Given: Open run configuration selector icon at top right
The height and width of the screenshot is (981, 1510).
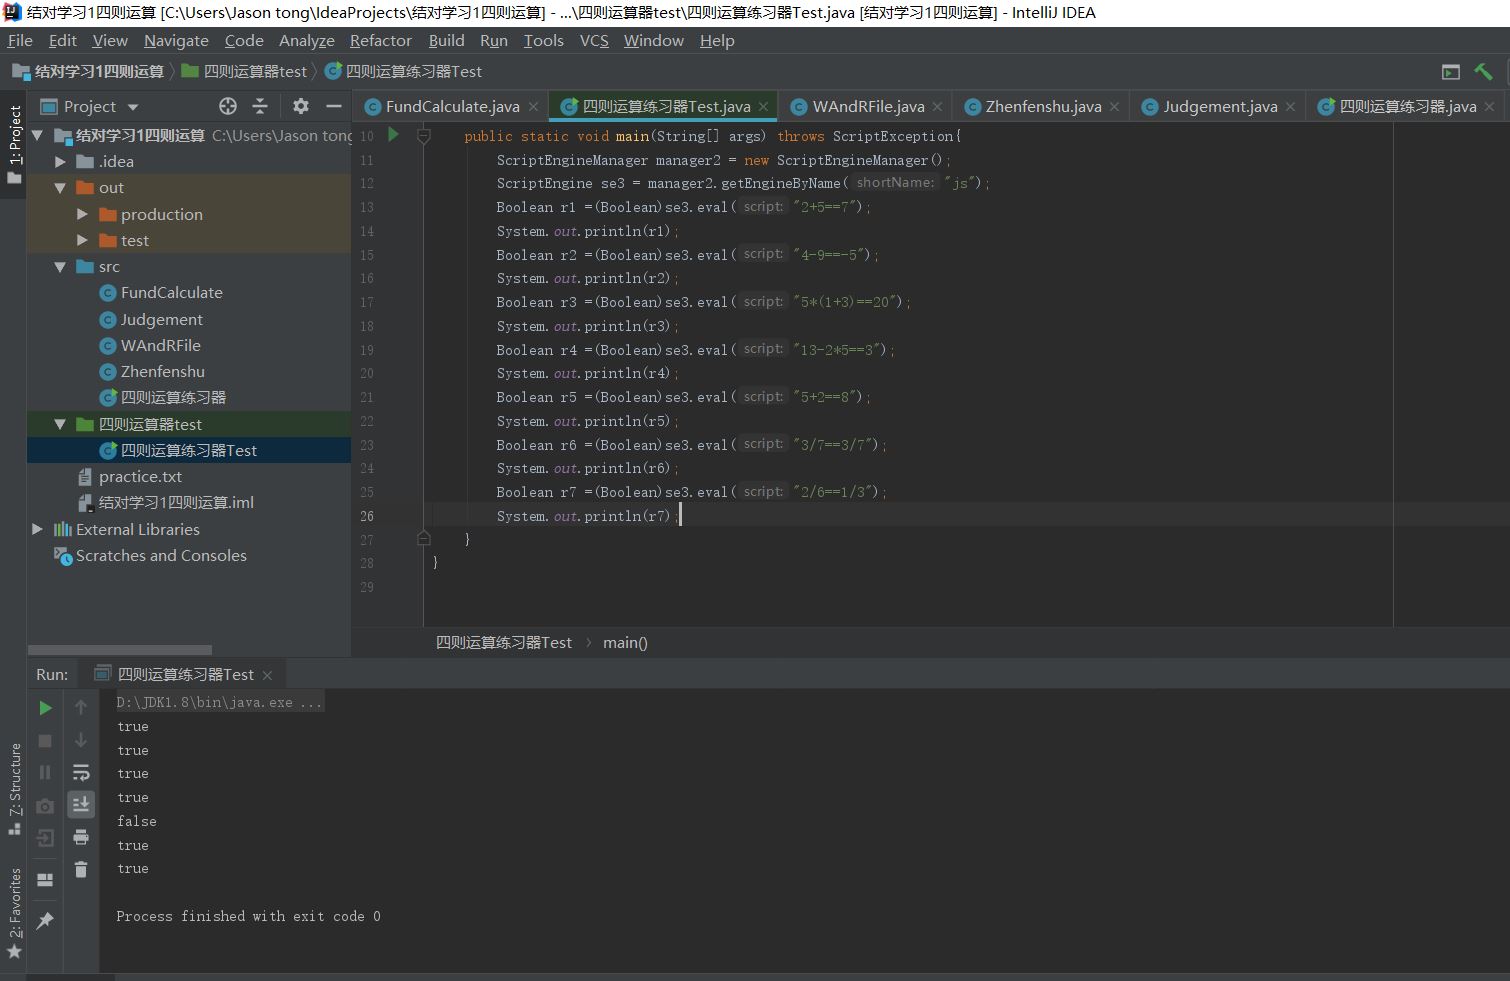Looking at the screenshot, I should pos(1451,71).
